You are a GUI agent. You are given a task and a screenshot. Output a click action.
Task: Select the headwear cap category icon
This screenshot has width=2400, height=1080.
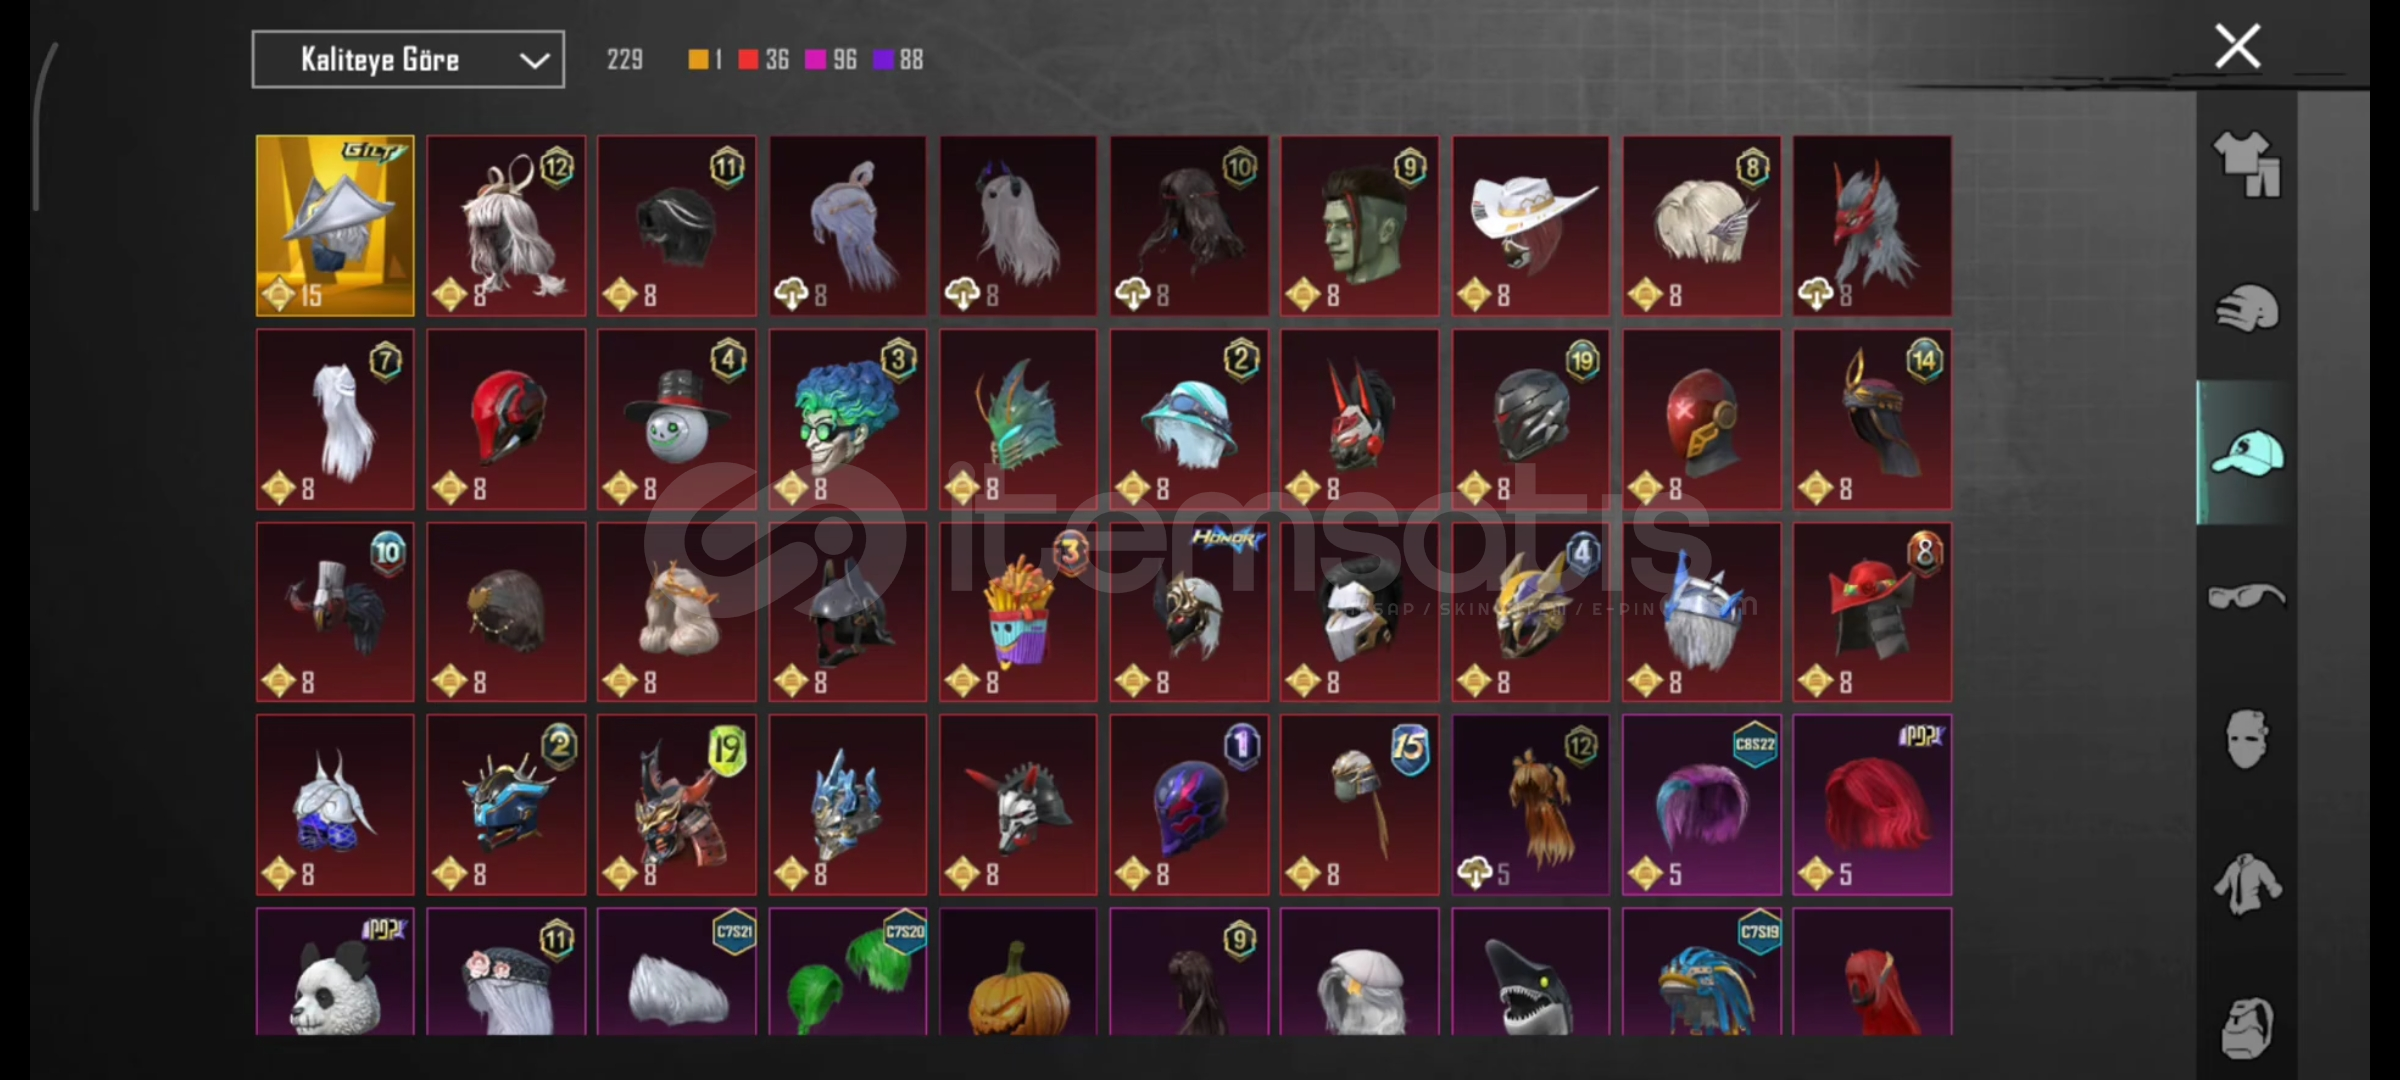tap(2246, 453)
